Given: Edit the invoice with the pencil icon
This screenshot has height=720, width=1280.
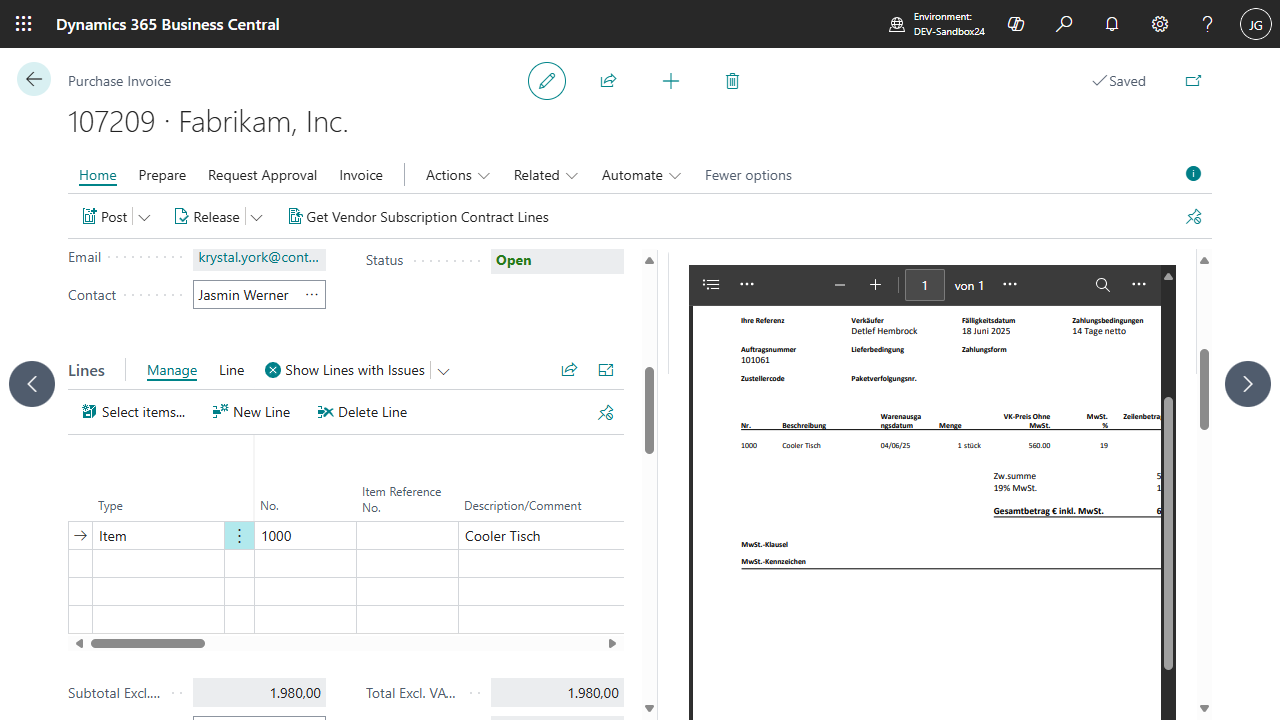Looking at the screenshot, I should coord(546,80).
